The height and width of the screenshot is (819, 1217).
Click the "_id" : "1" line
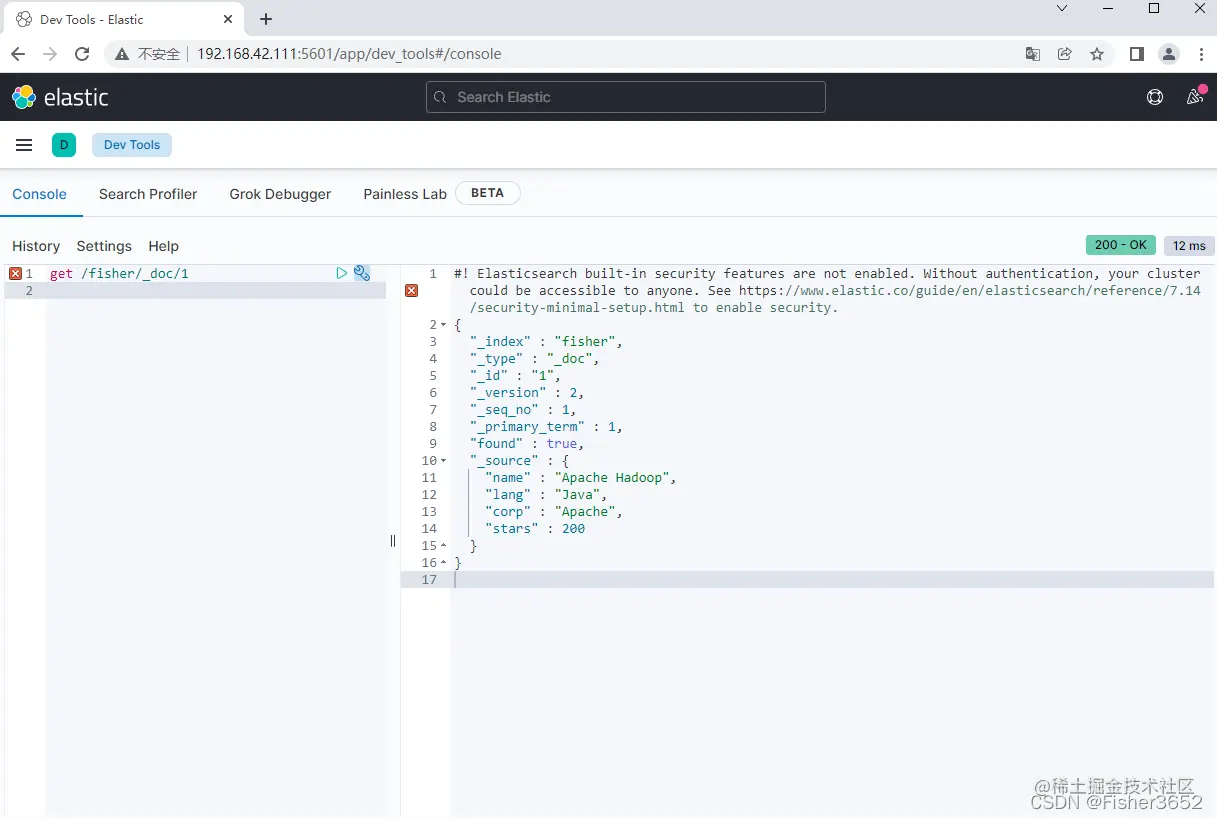tap(516, 375)
